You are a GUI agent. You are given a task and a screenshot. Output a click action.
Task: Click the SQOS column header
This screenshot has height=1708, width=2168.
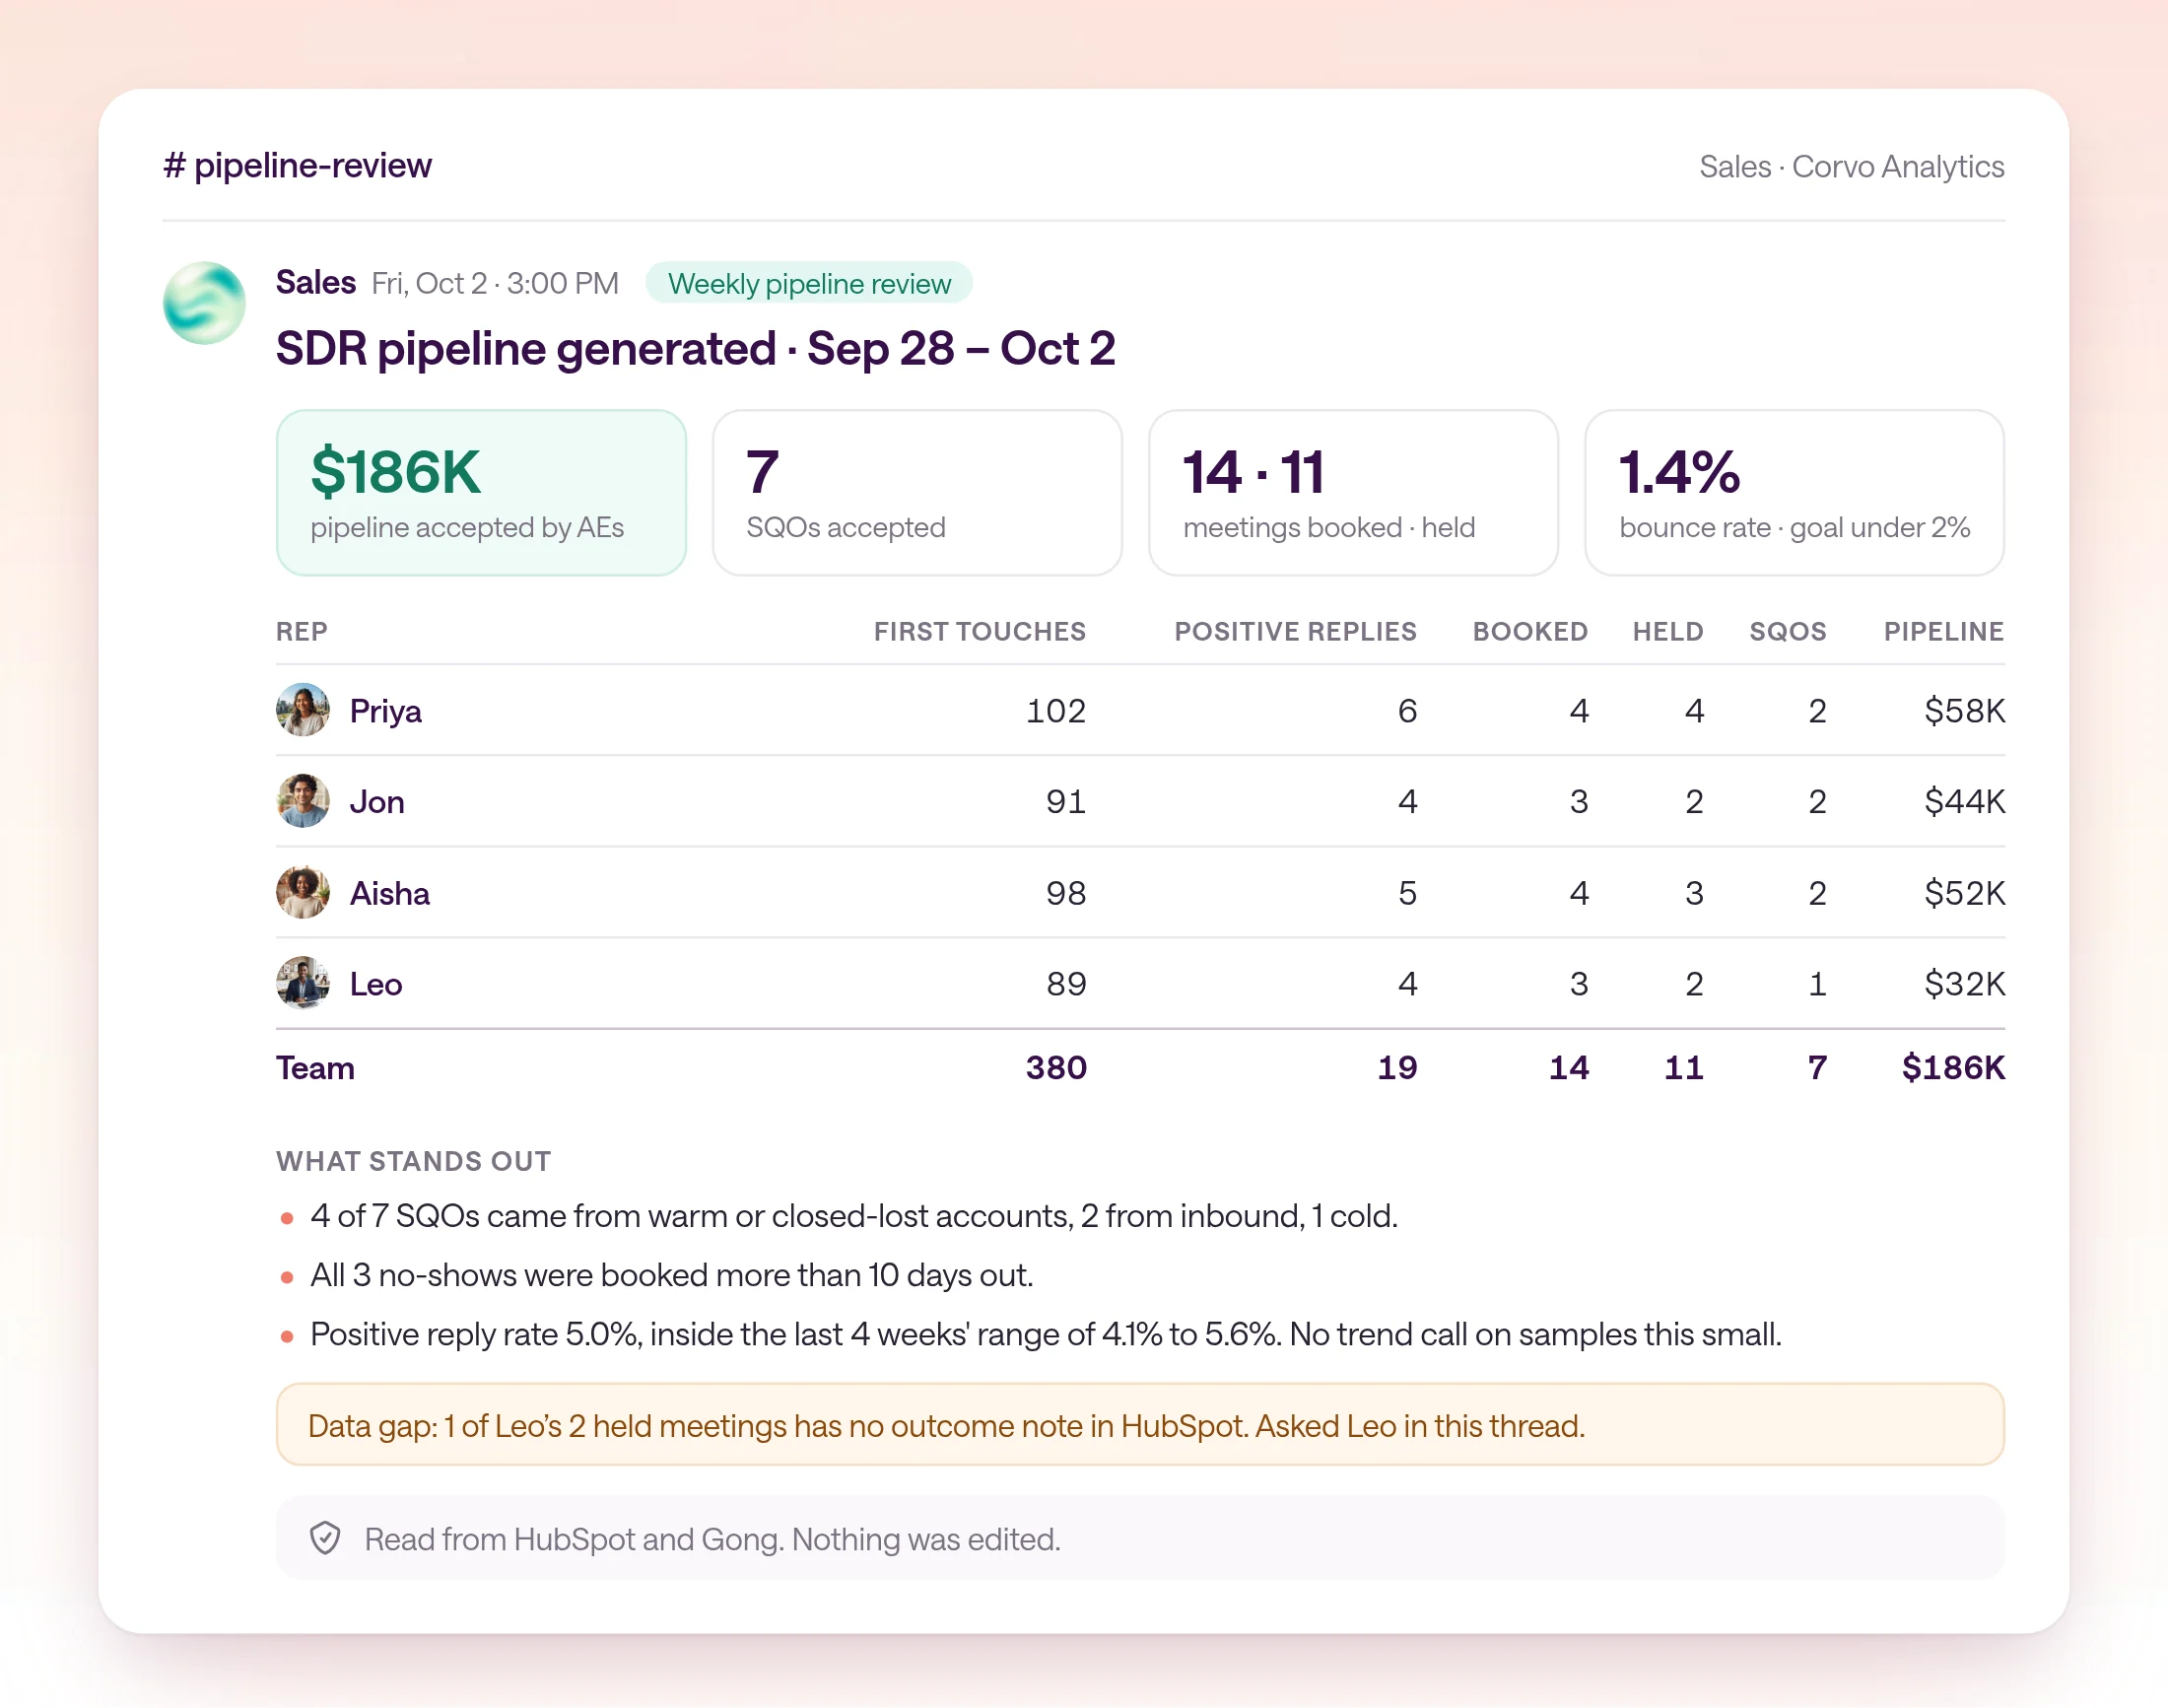click(x=1787, y=632)
